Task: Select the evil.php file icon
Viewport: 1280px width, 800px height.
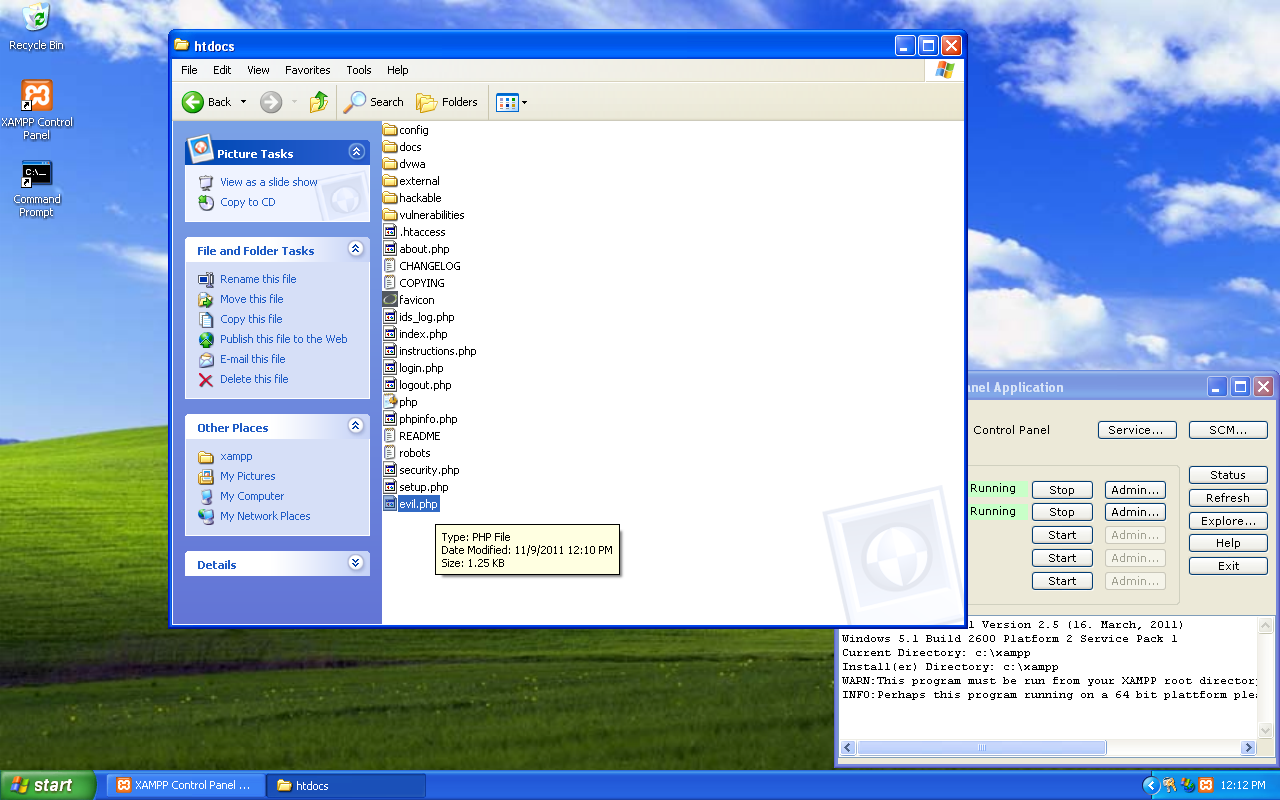Action: pos(390,504)
